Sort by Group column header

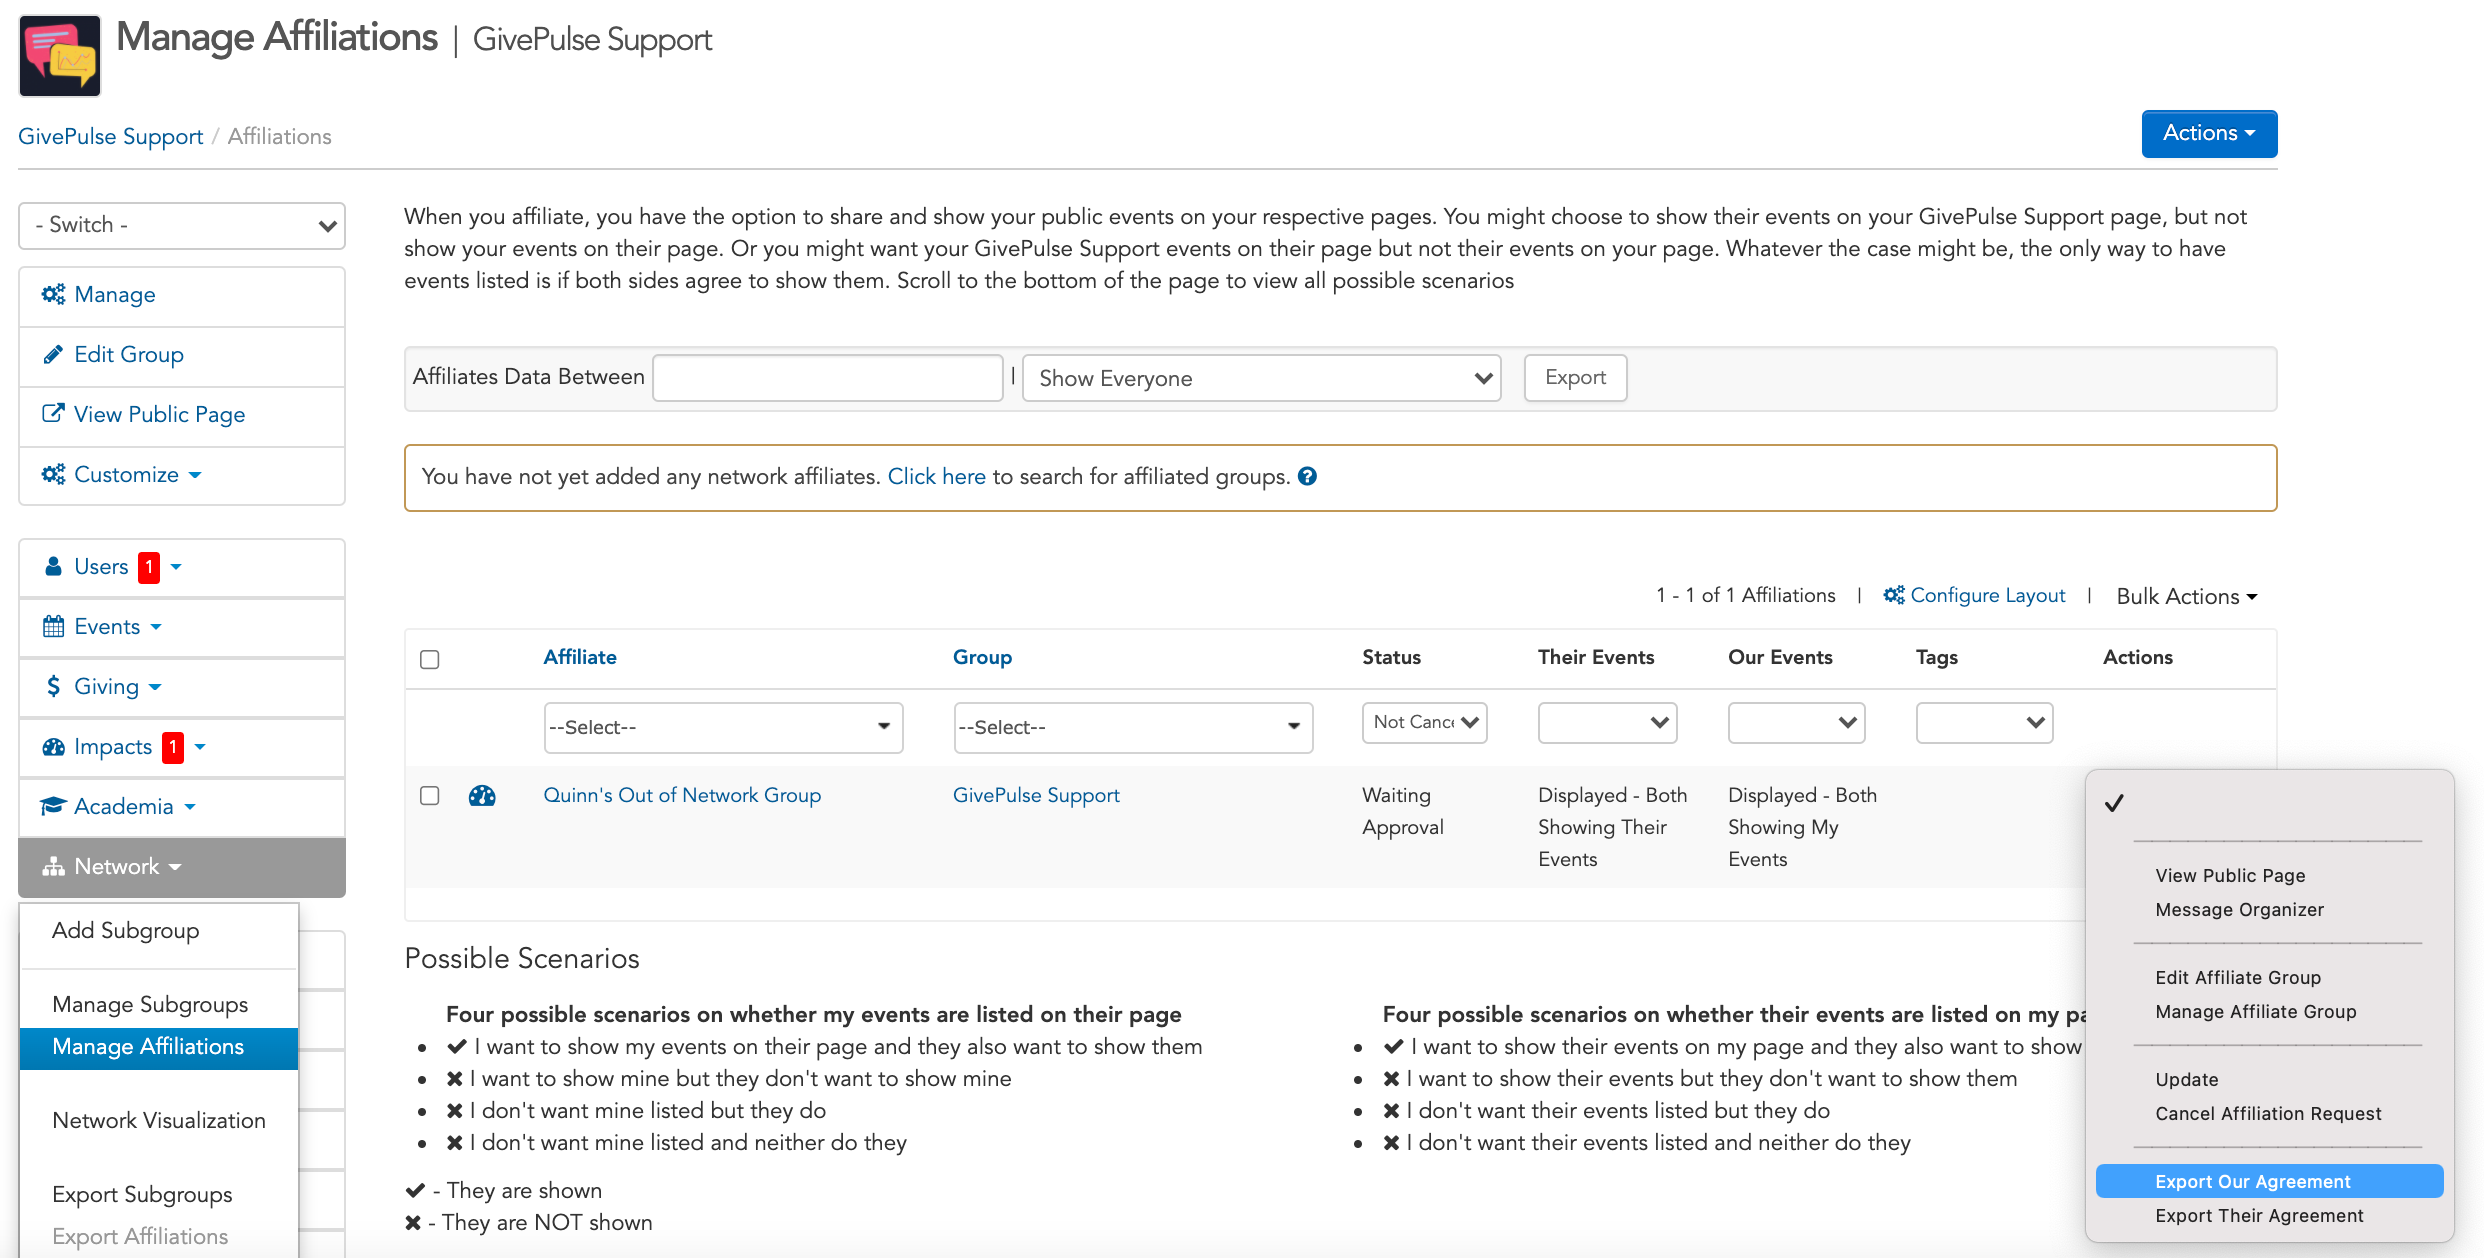point(982,657)
